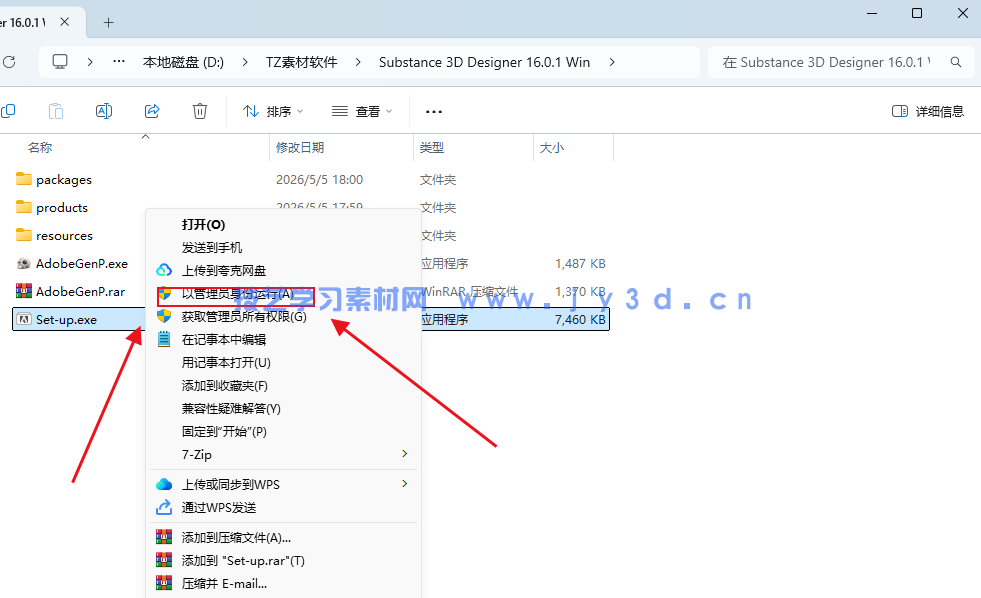Viewport: 981px width, 598px height.
Task: Click the delete trash icon
Action: (x=200, y=111)
